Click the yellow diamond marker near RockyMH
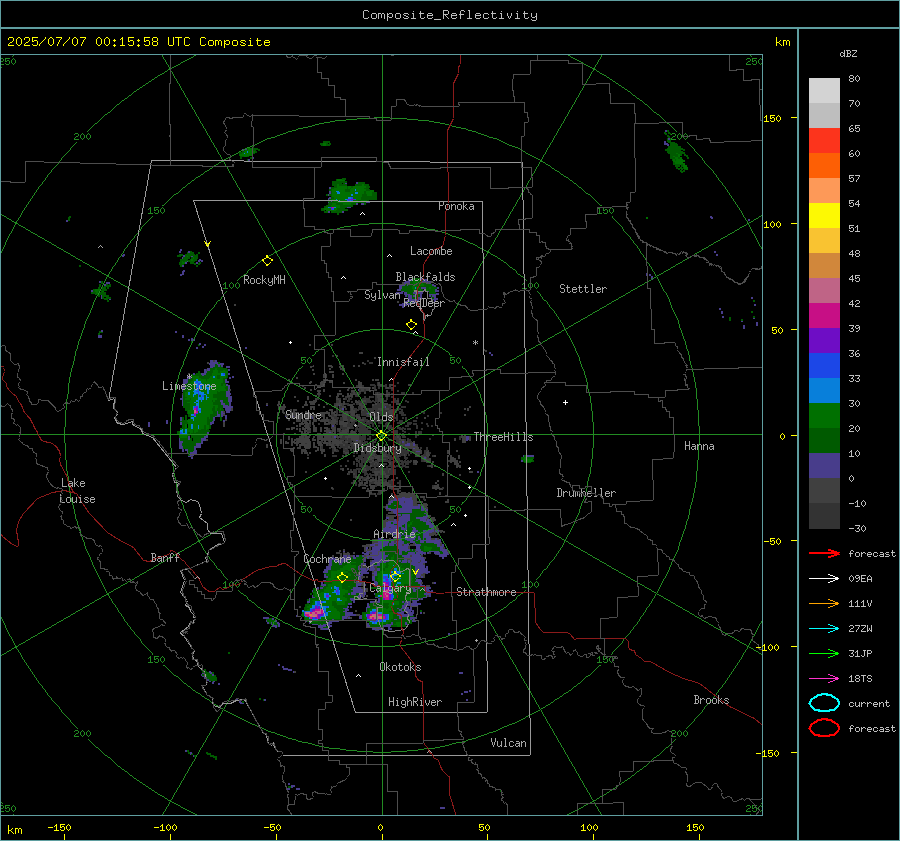This screenshot has width=900, height=841. (x=267, y=261)
